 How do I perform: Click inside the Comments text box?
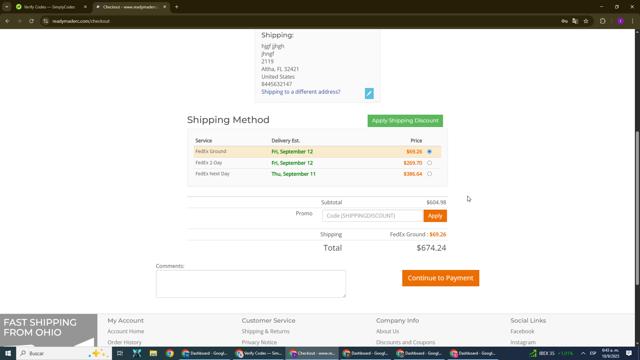251,284
